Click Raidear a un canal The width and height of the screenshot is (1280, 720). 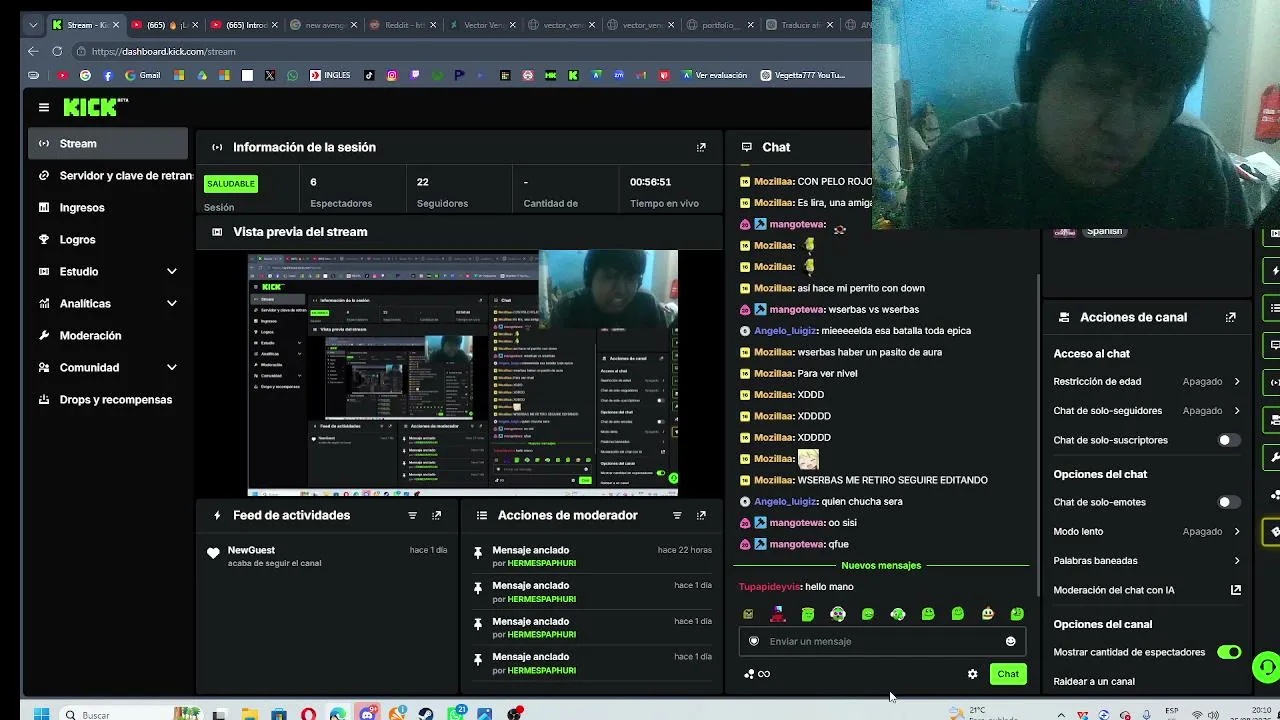click(1094, 681)
